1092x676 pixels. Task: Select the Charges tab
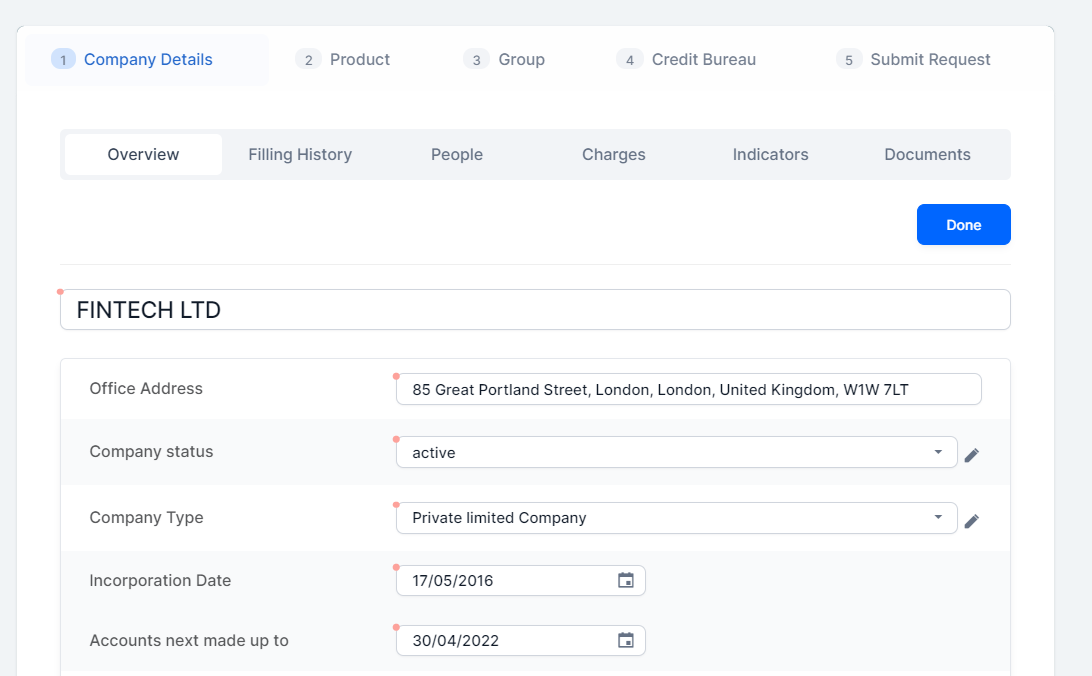613,154
